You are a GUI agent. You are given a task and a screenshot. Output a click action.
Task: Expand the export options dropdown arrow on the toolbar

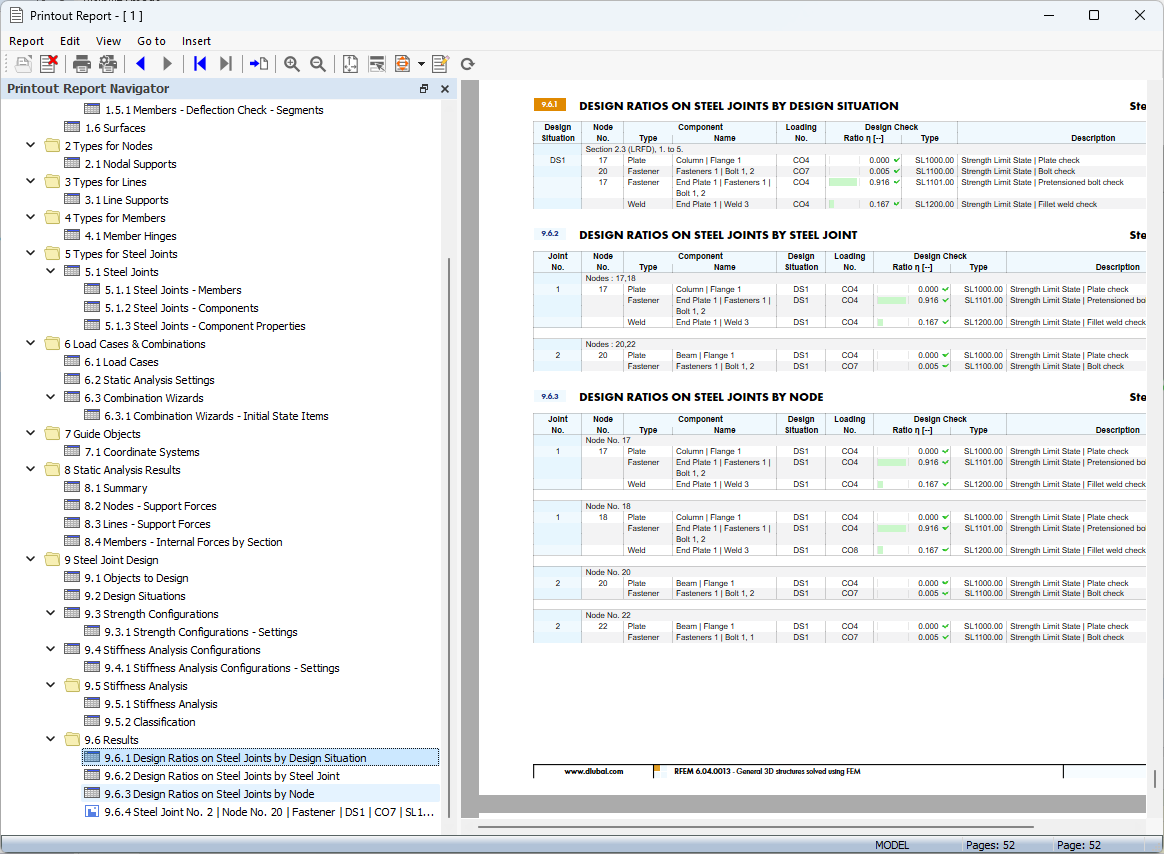pos(420,63)
